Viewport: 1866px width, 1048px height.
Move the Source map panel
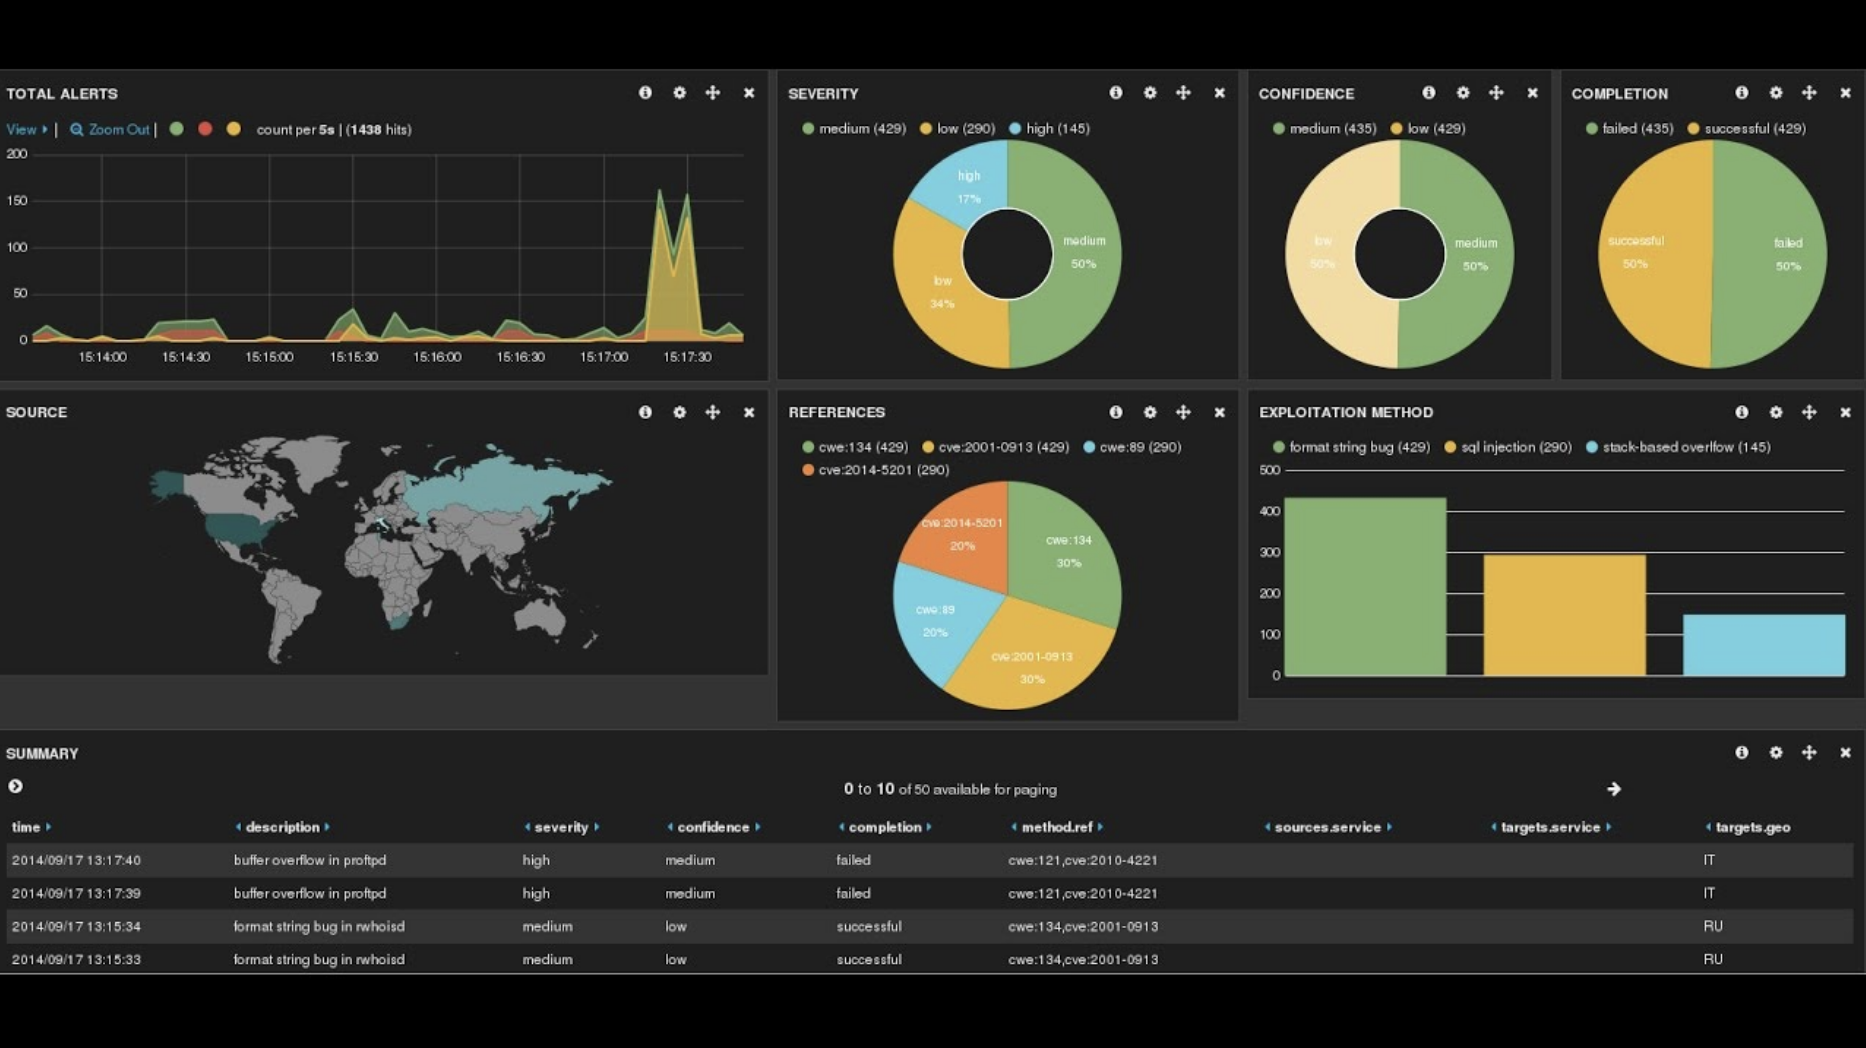pos(714,412)
